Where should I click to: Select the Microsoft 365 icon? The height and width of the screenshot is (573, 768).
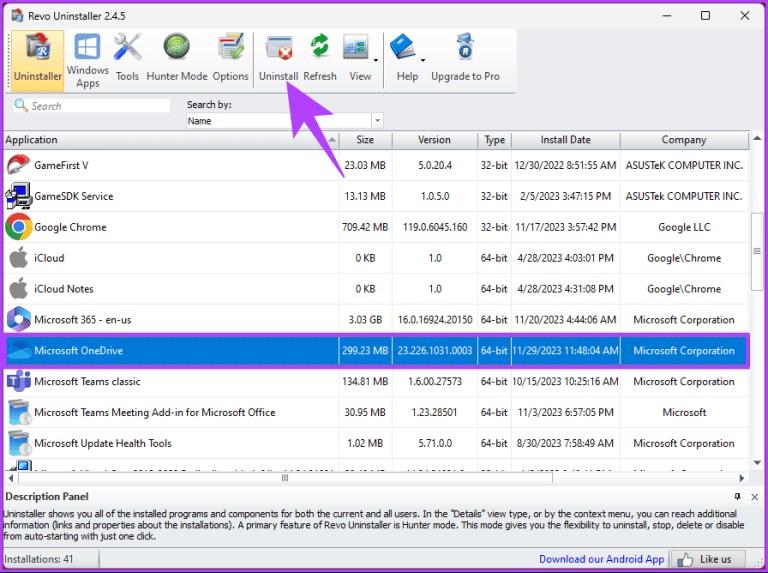tap(18, 319)
